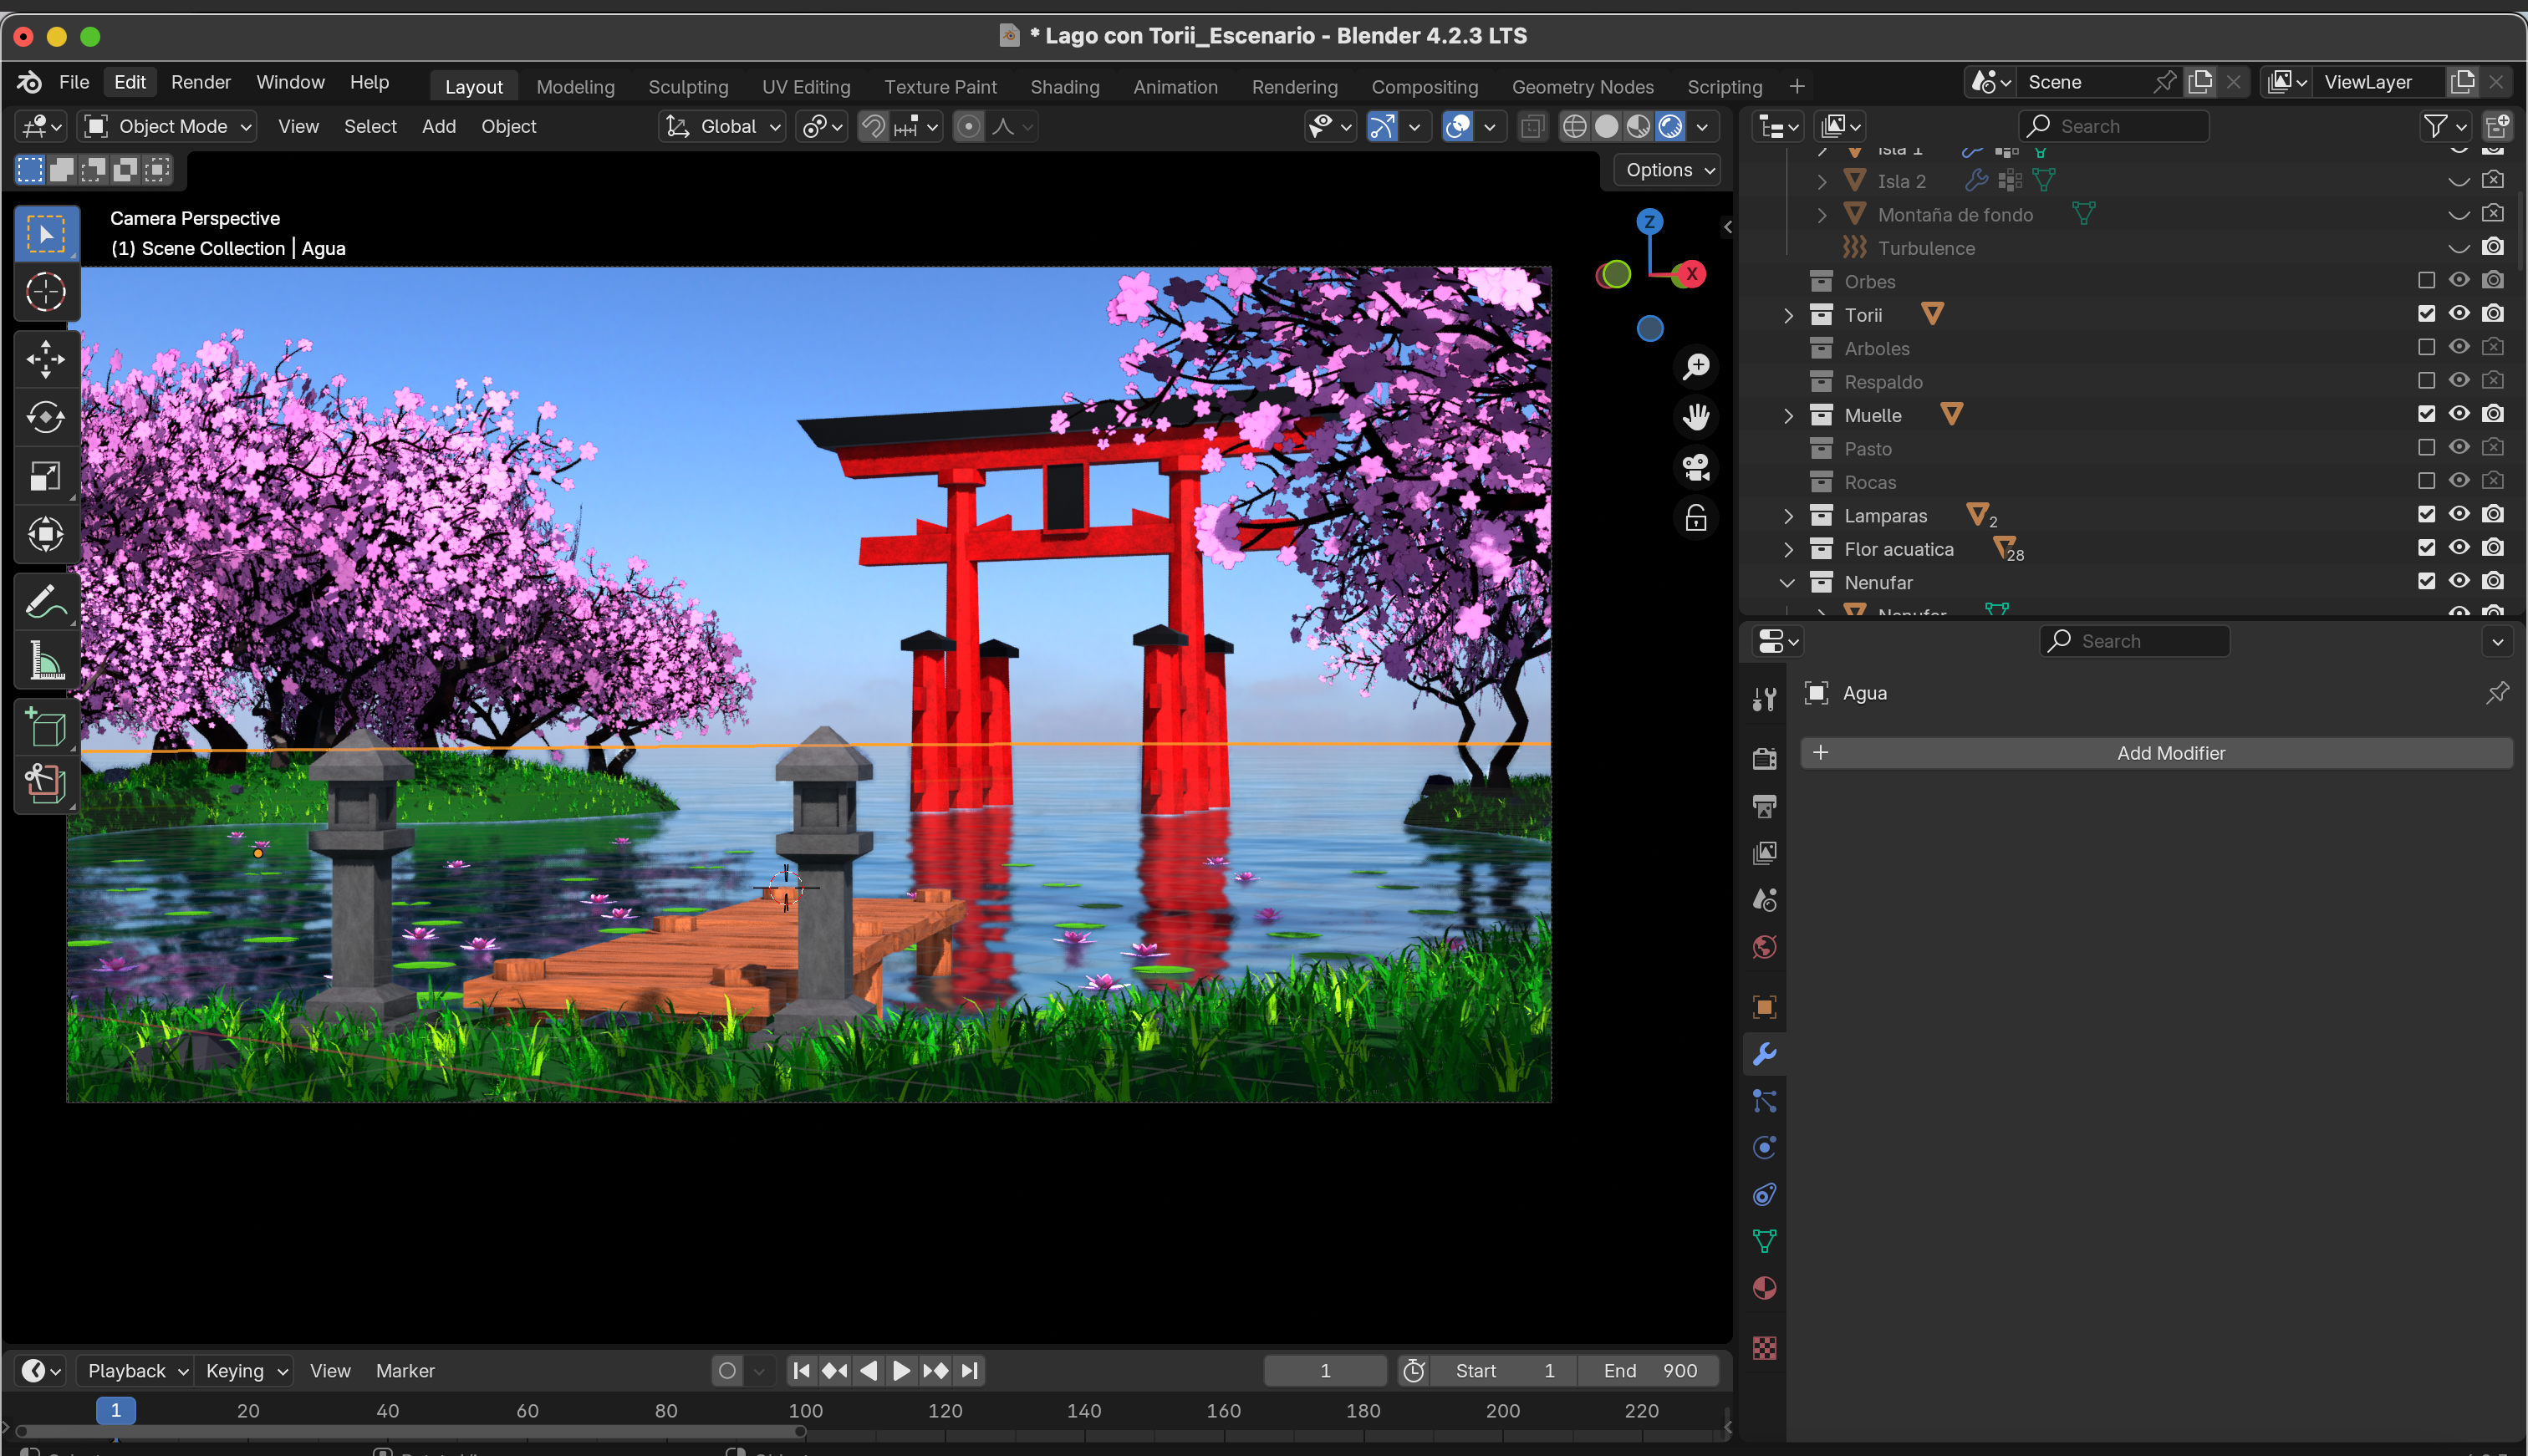
Task: Open the Material properties tab
Action: click(1765, 1288)
